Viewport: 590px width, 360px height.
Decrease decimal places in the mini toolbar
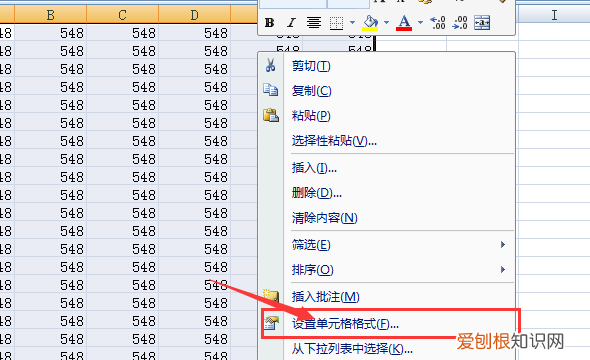pyautogui.click(x=460, y=23)
